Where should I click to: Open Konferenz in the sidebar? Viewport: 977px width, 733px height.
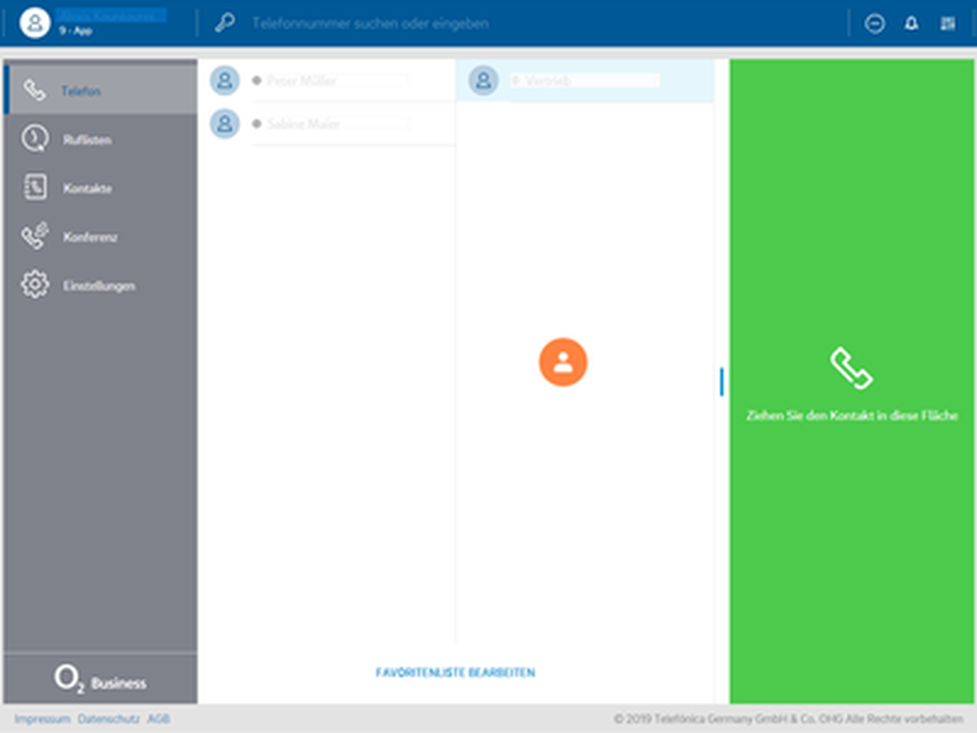click(x=101, y=236)
